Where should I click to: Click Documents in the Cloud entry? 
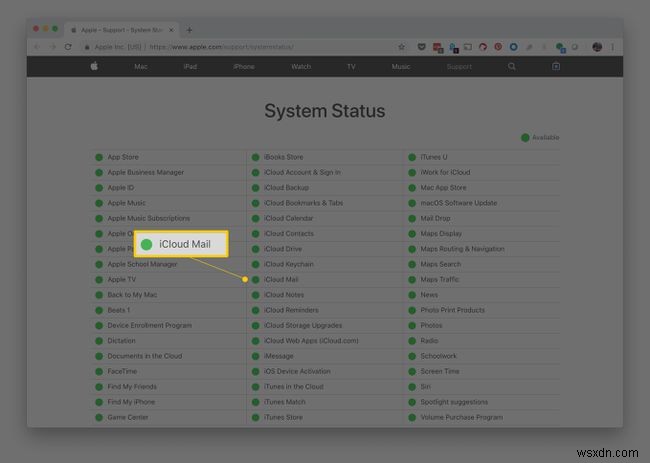(x=145, y=356)
